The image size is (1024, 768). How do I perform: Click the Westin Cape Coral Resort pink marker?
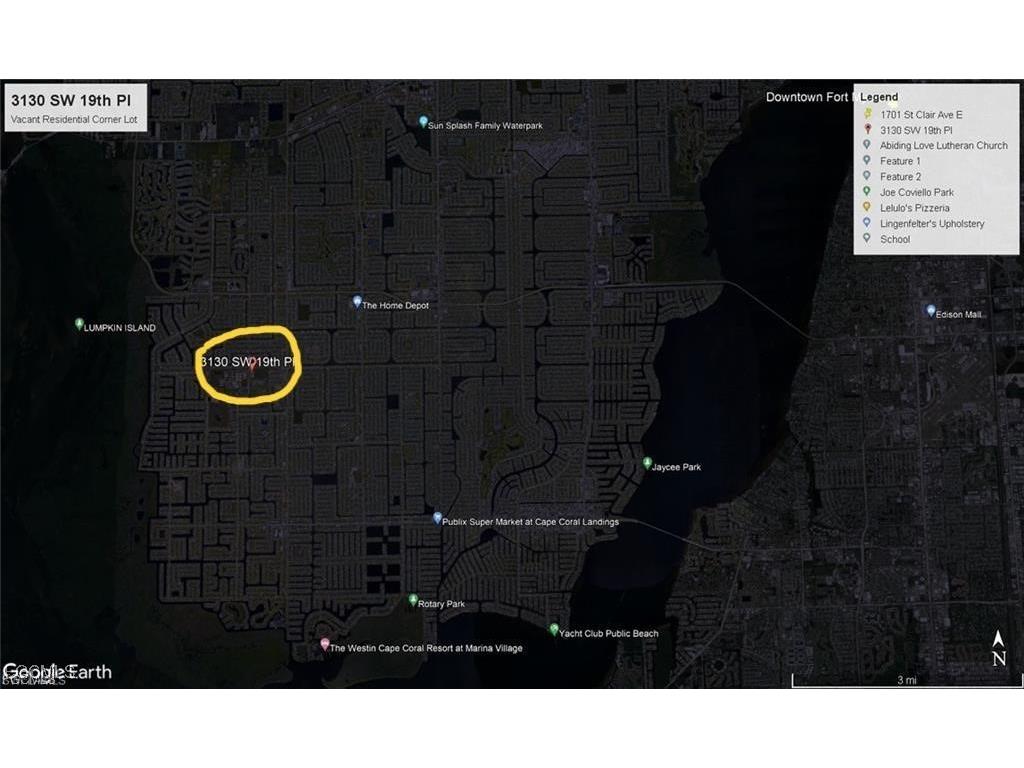click(x=324, y=645)
